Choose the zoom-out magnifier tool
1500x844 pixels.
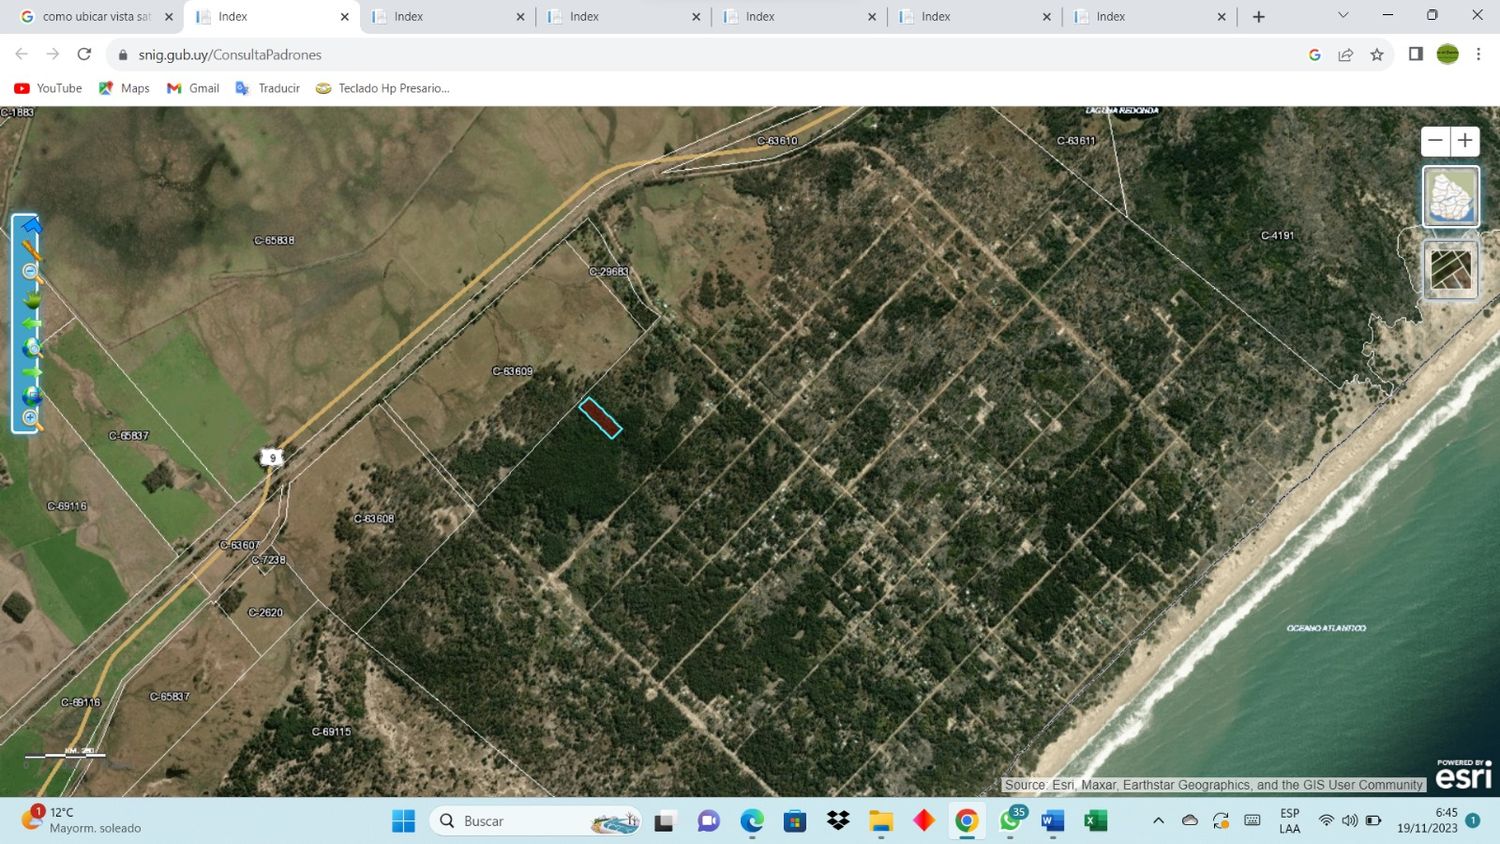click(30, 271)
